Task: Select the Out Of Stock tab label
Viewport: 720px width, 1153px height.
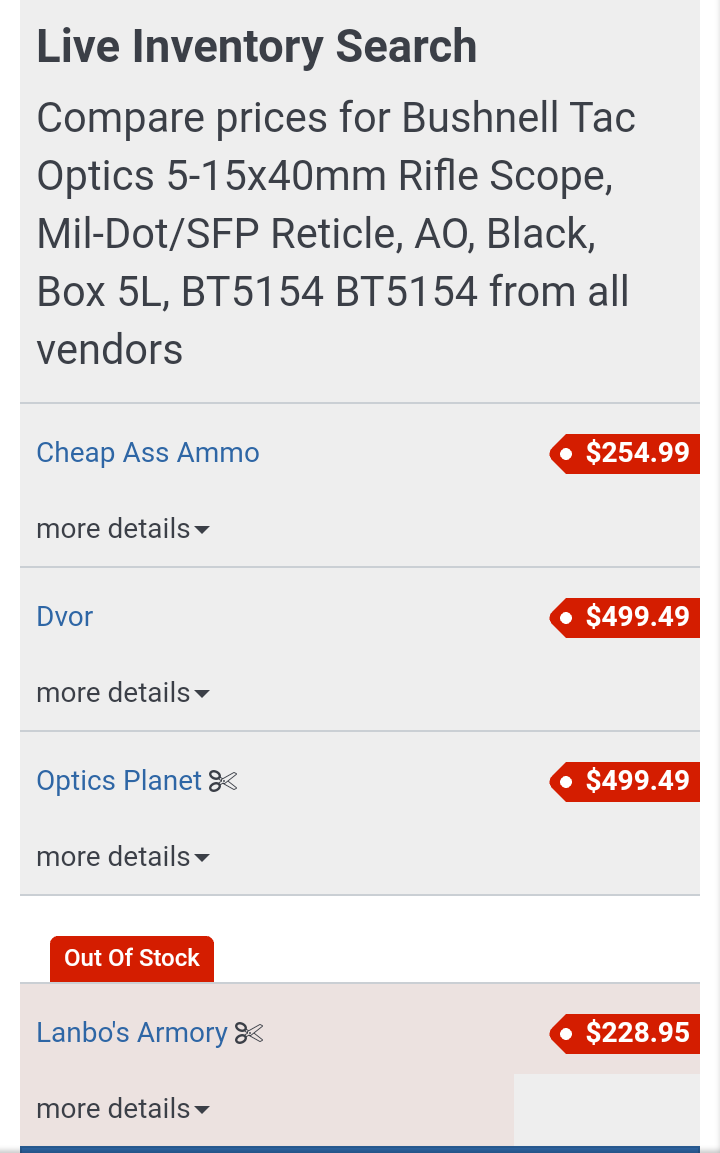Action: [132, 958]
